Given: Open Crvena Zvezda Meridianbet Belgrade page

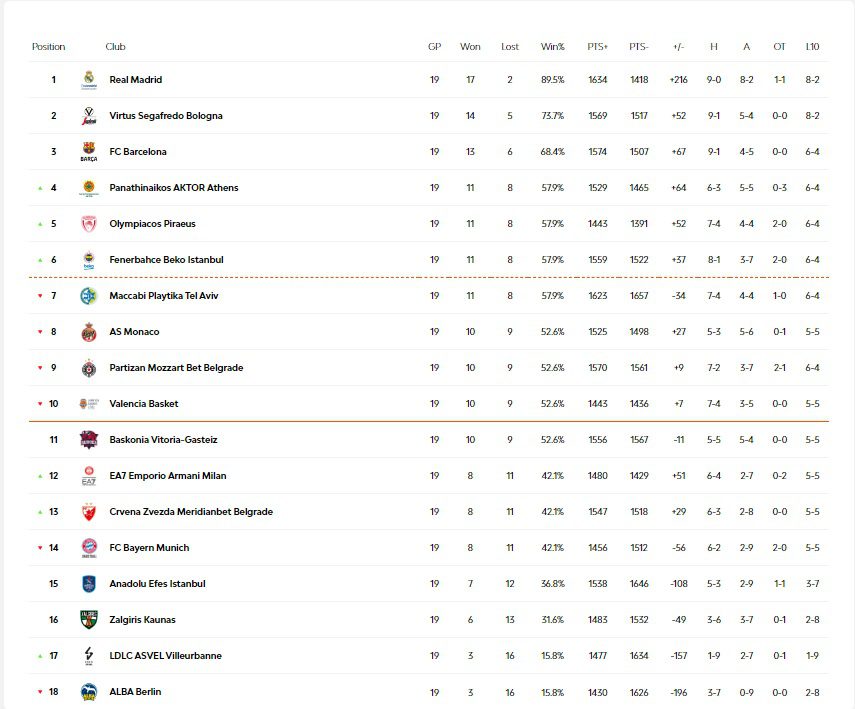Looking at the screenshot, I should pos(191,512).
